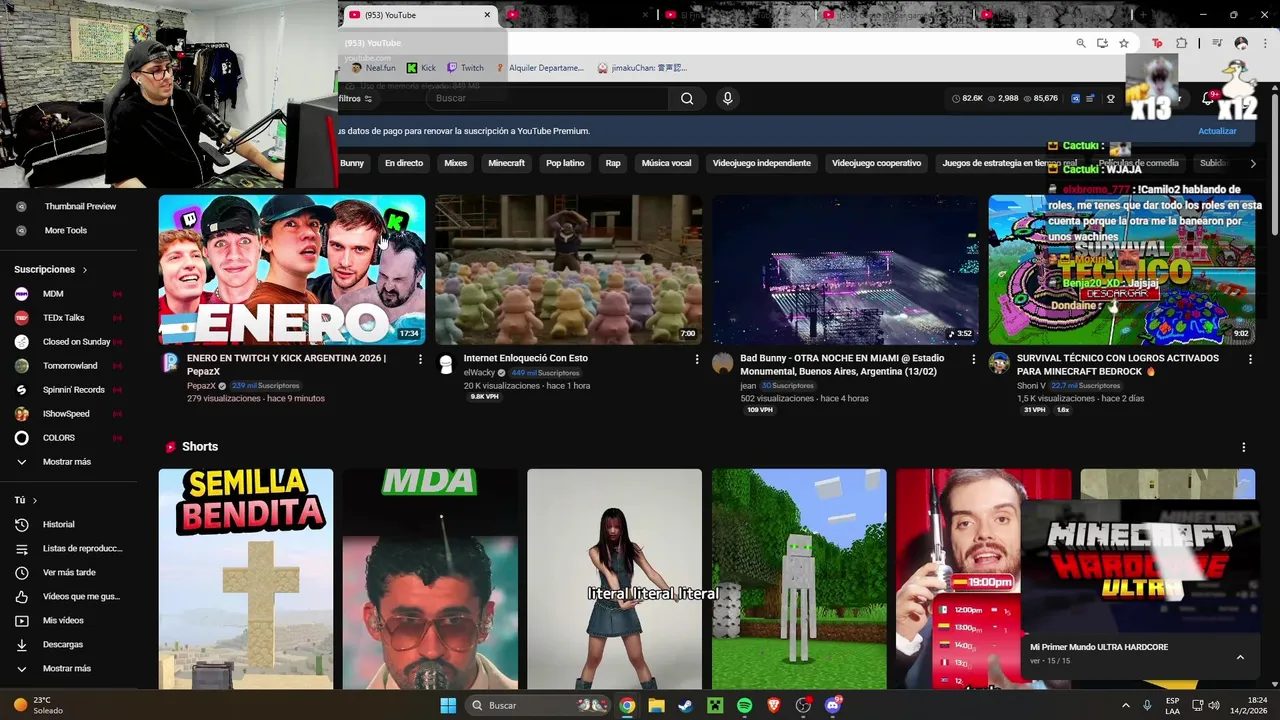1280x720 pixels.
Task: Bookmark page with Chrome star icon
Action: [1124, 43]
